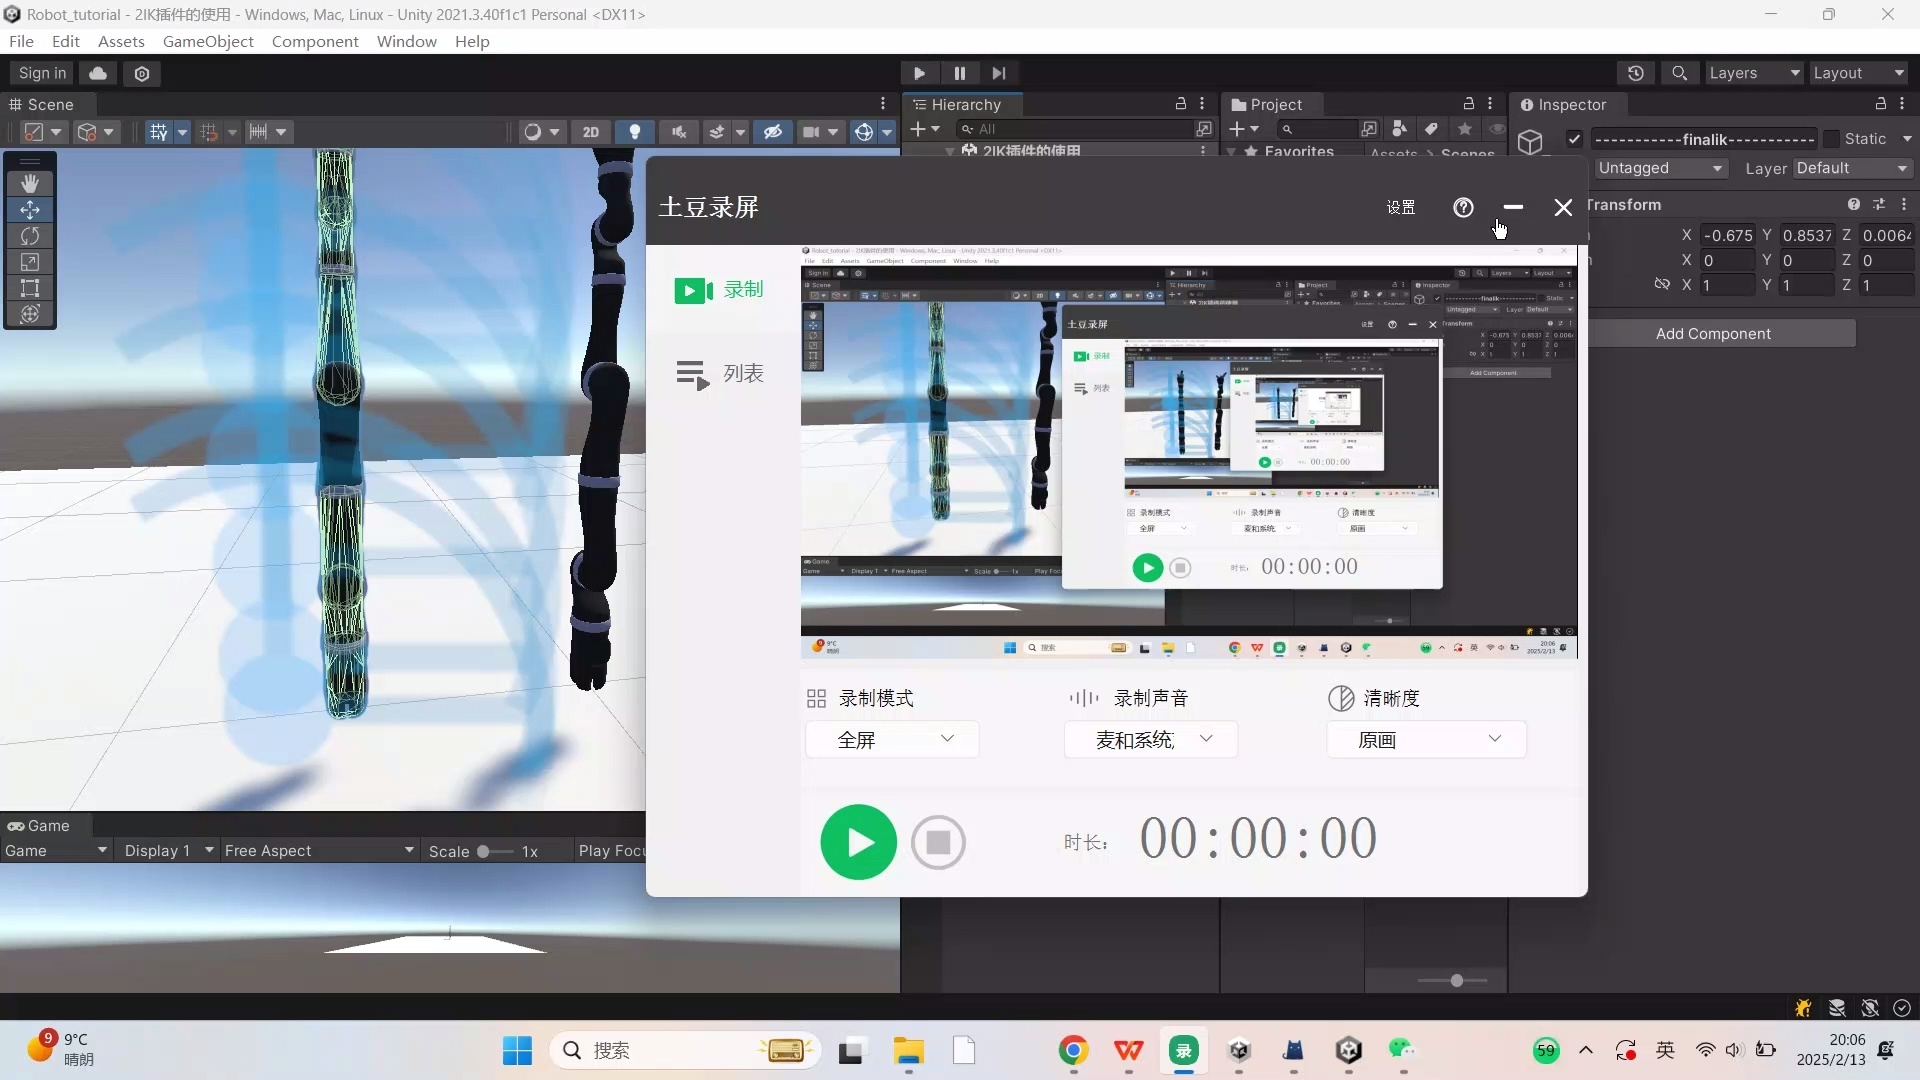Screen dimensions: 1920x1080
Task: Select the Rotate tool
Action: click(30, 235)
